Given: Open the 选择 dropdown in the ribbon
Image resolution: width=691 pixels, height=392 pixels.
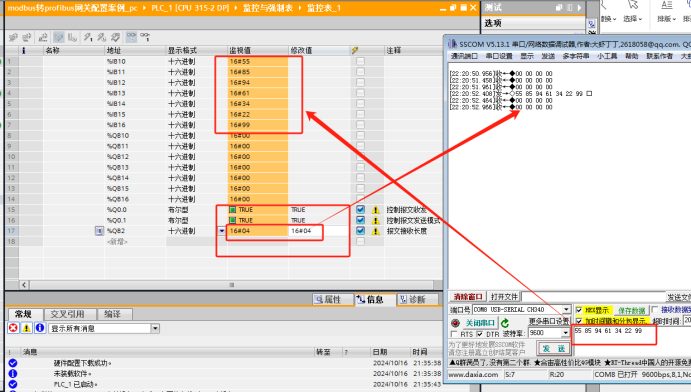Looking at the screenshot, I should 633,19.
